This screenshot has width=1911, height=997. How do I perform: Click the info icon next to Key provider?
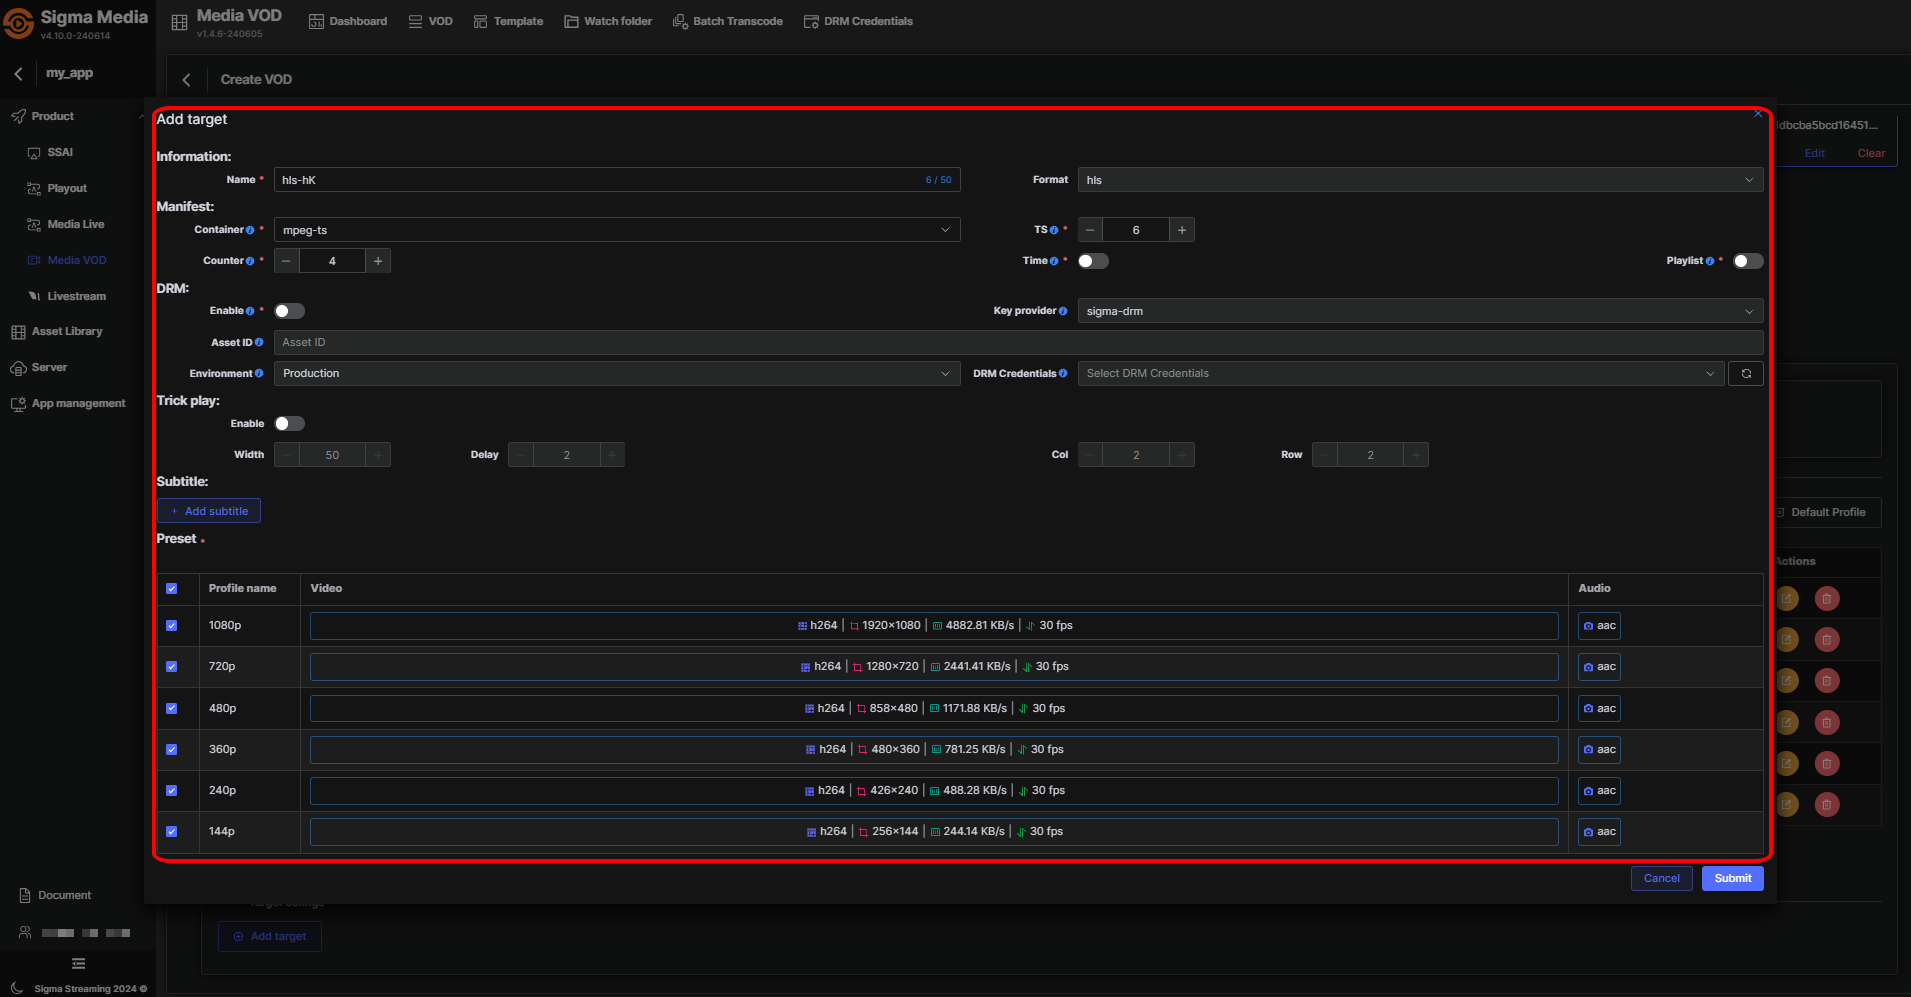tap(1063, 311)
